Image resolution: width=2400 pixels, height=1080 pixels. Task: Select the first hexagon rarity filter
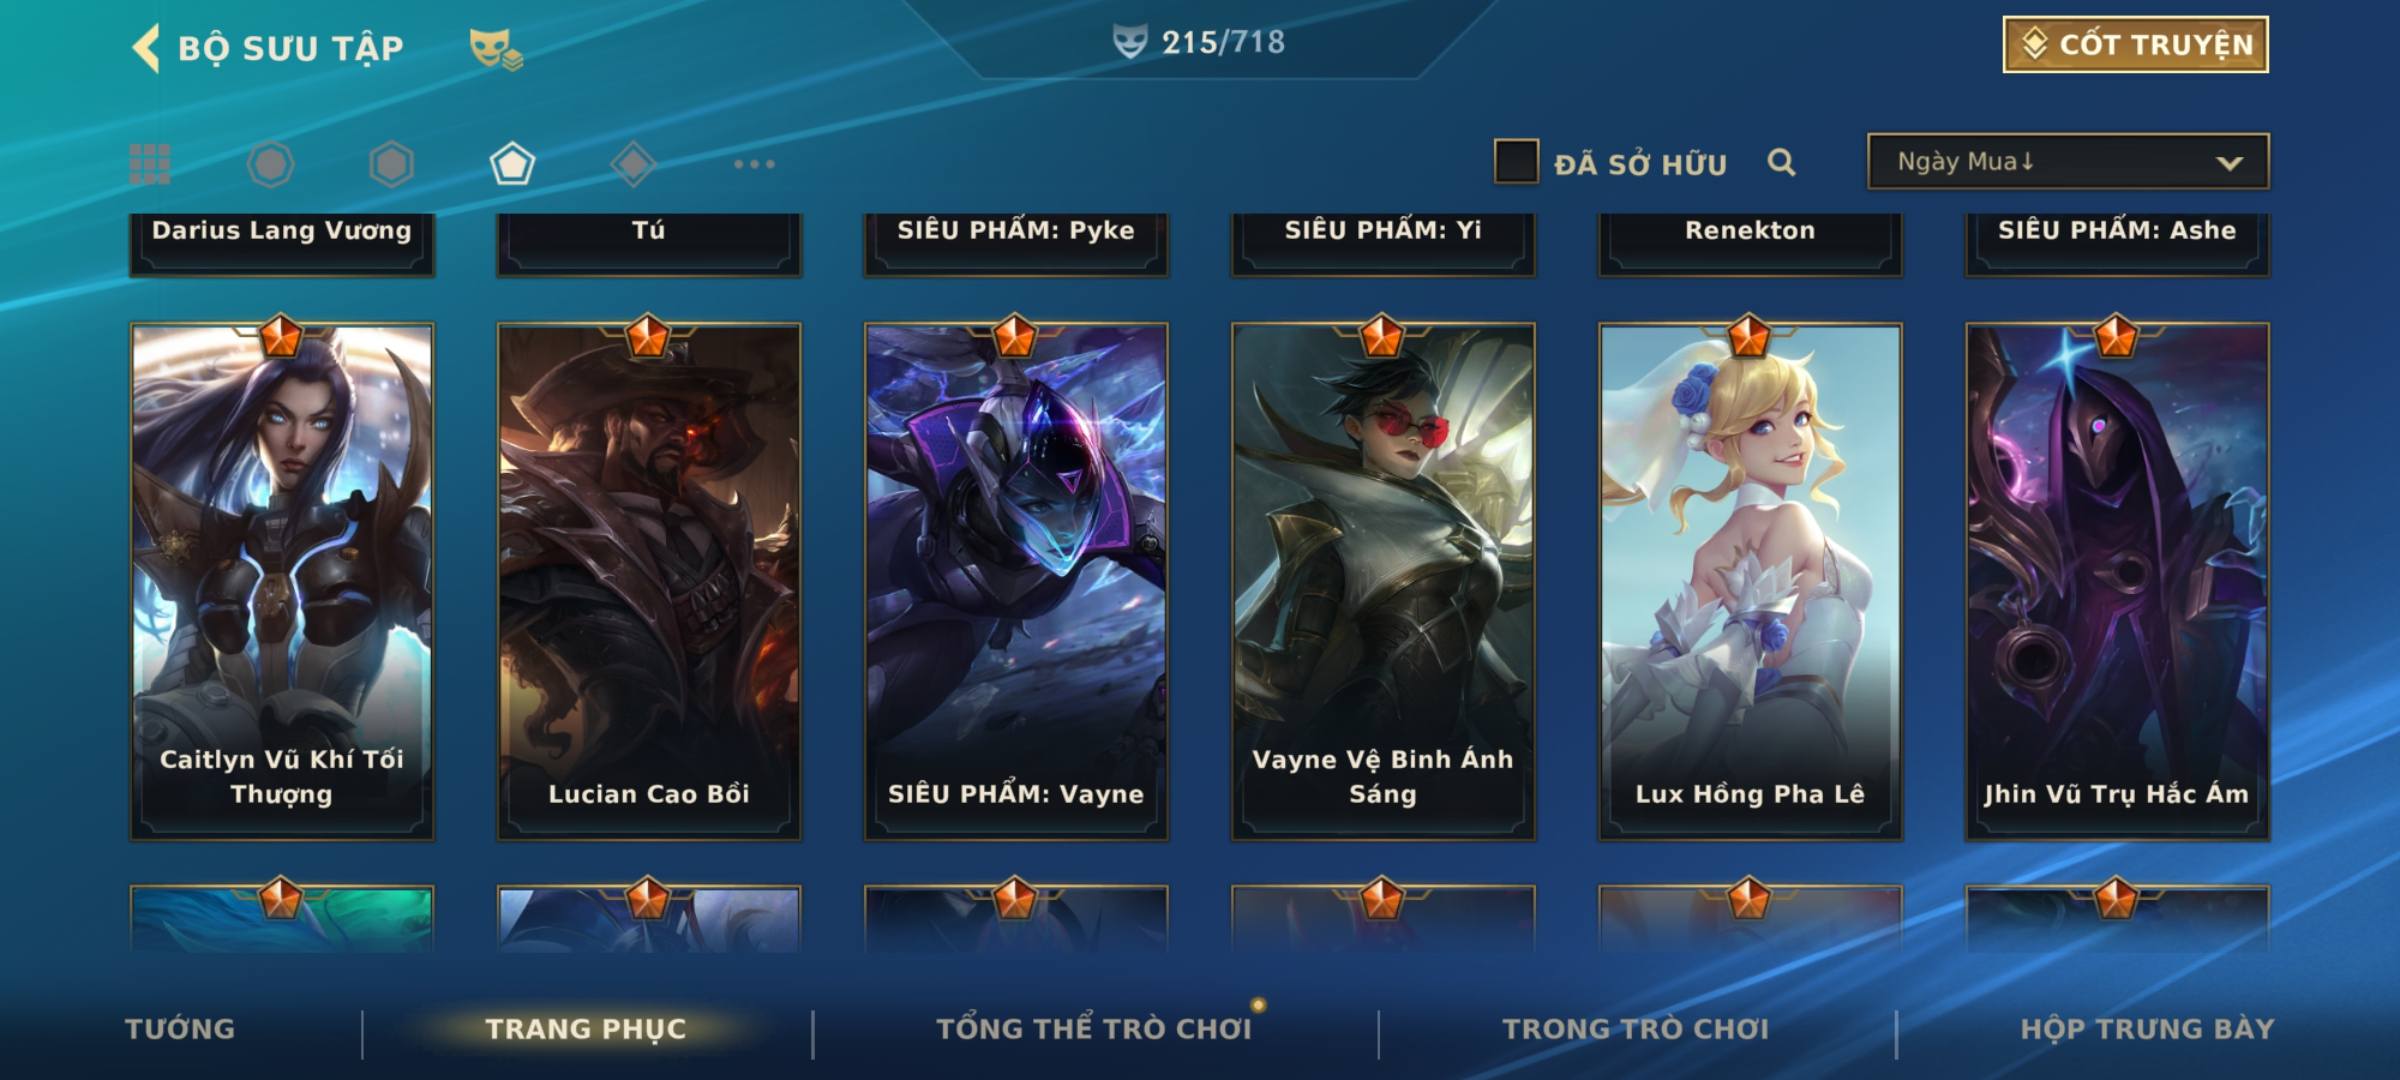270,164
